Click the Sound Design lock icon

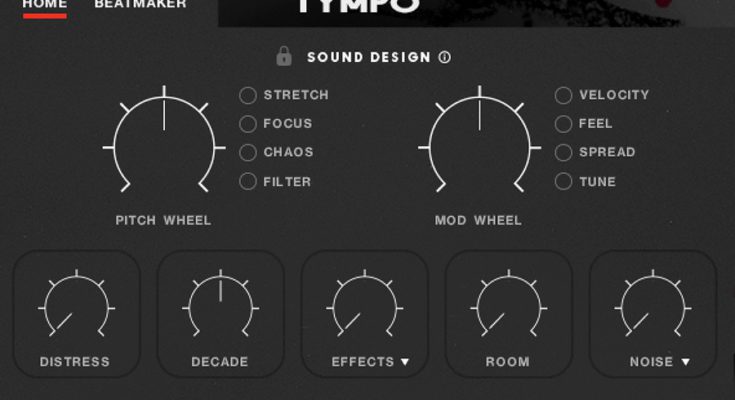click(284, 56)
